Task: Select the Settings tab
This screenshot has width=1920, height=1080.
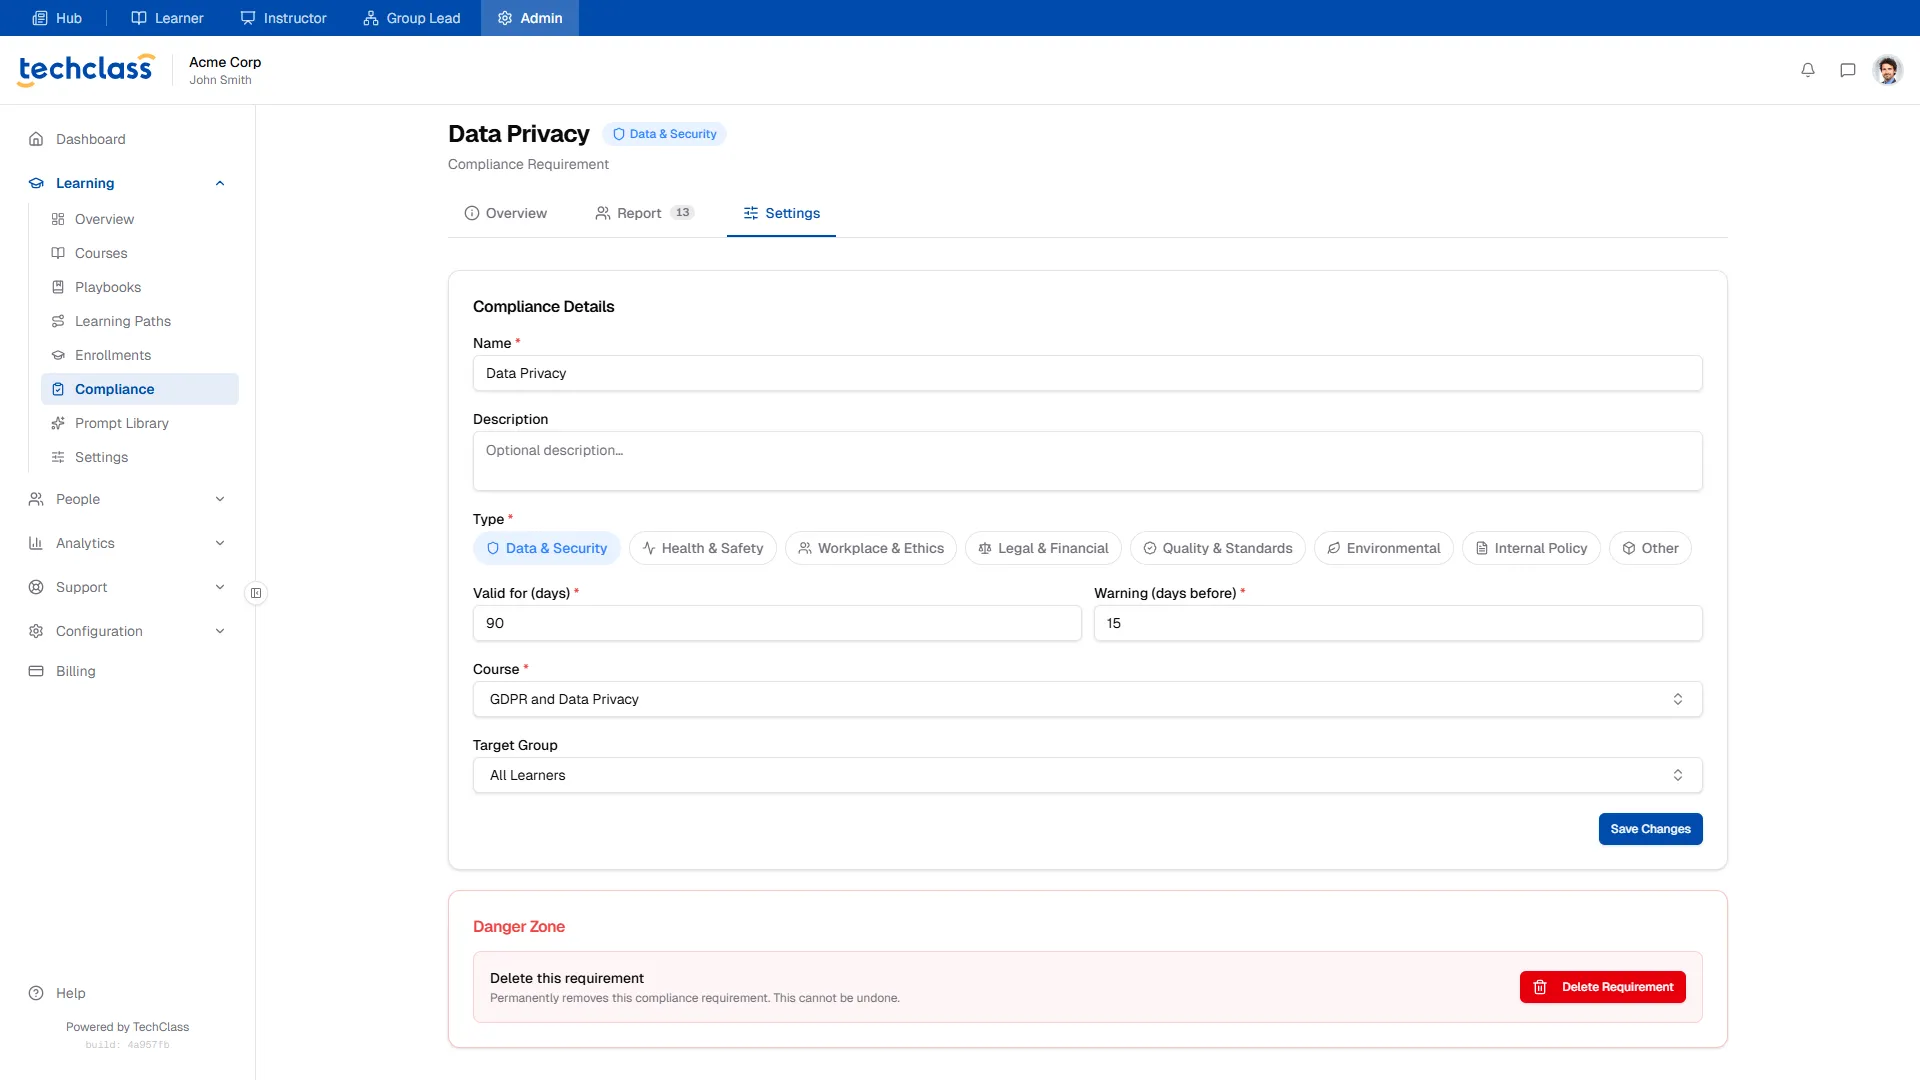Action: (x=781, y=213)
